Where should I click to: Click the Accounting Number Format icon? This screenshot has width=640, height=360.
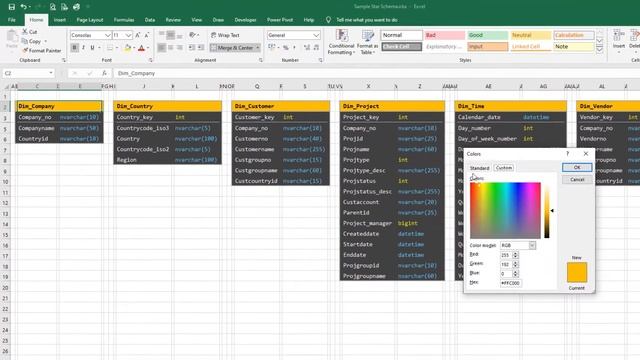pyautogui.click(x=271, y=48)
